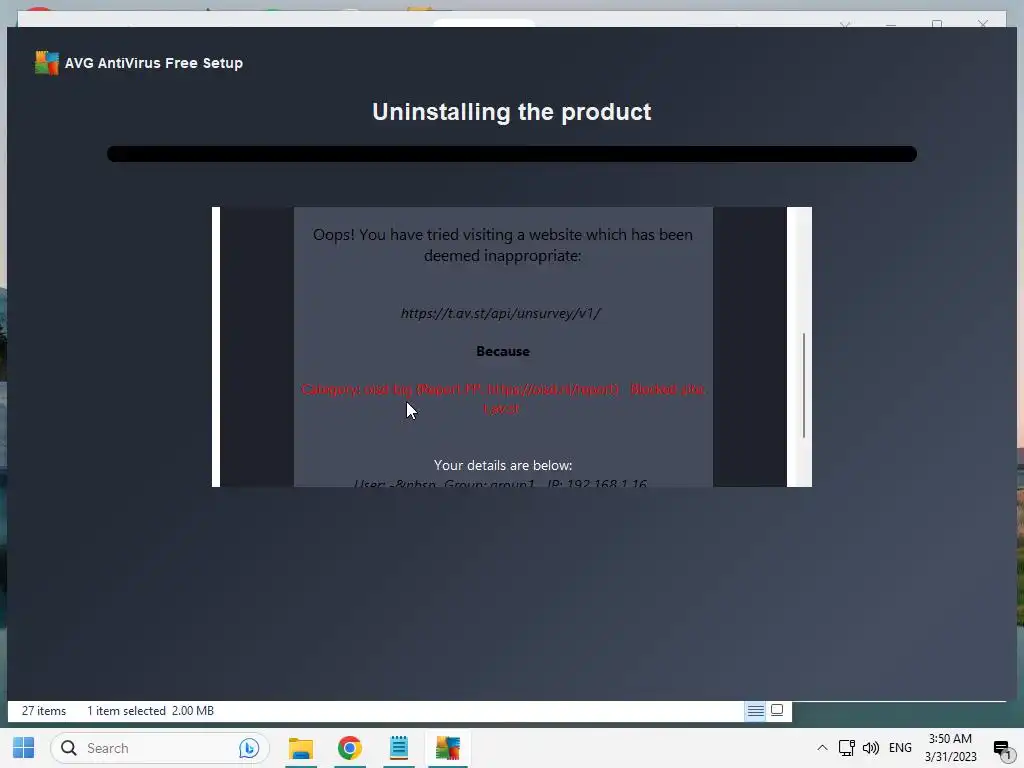This screenshot has height=768, width=1024.
Task: Launch Google Chrome from the taskbar
Action: [349, 748]
